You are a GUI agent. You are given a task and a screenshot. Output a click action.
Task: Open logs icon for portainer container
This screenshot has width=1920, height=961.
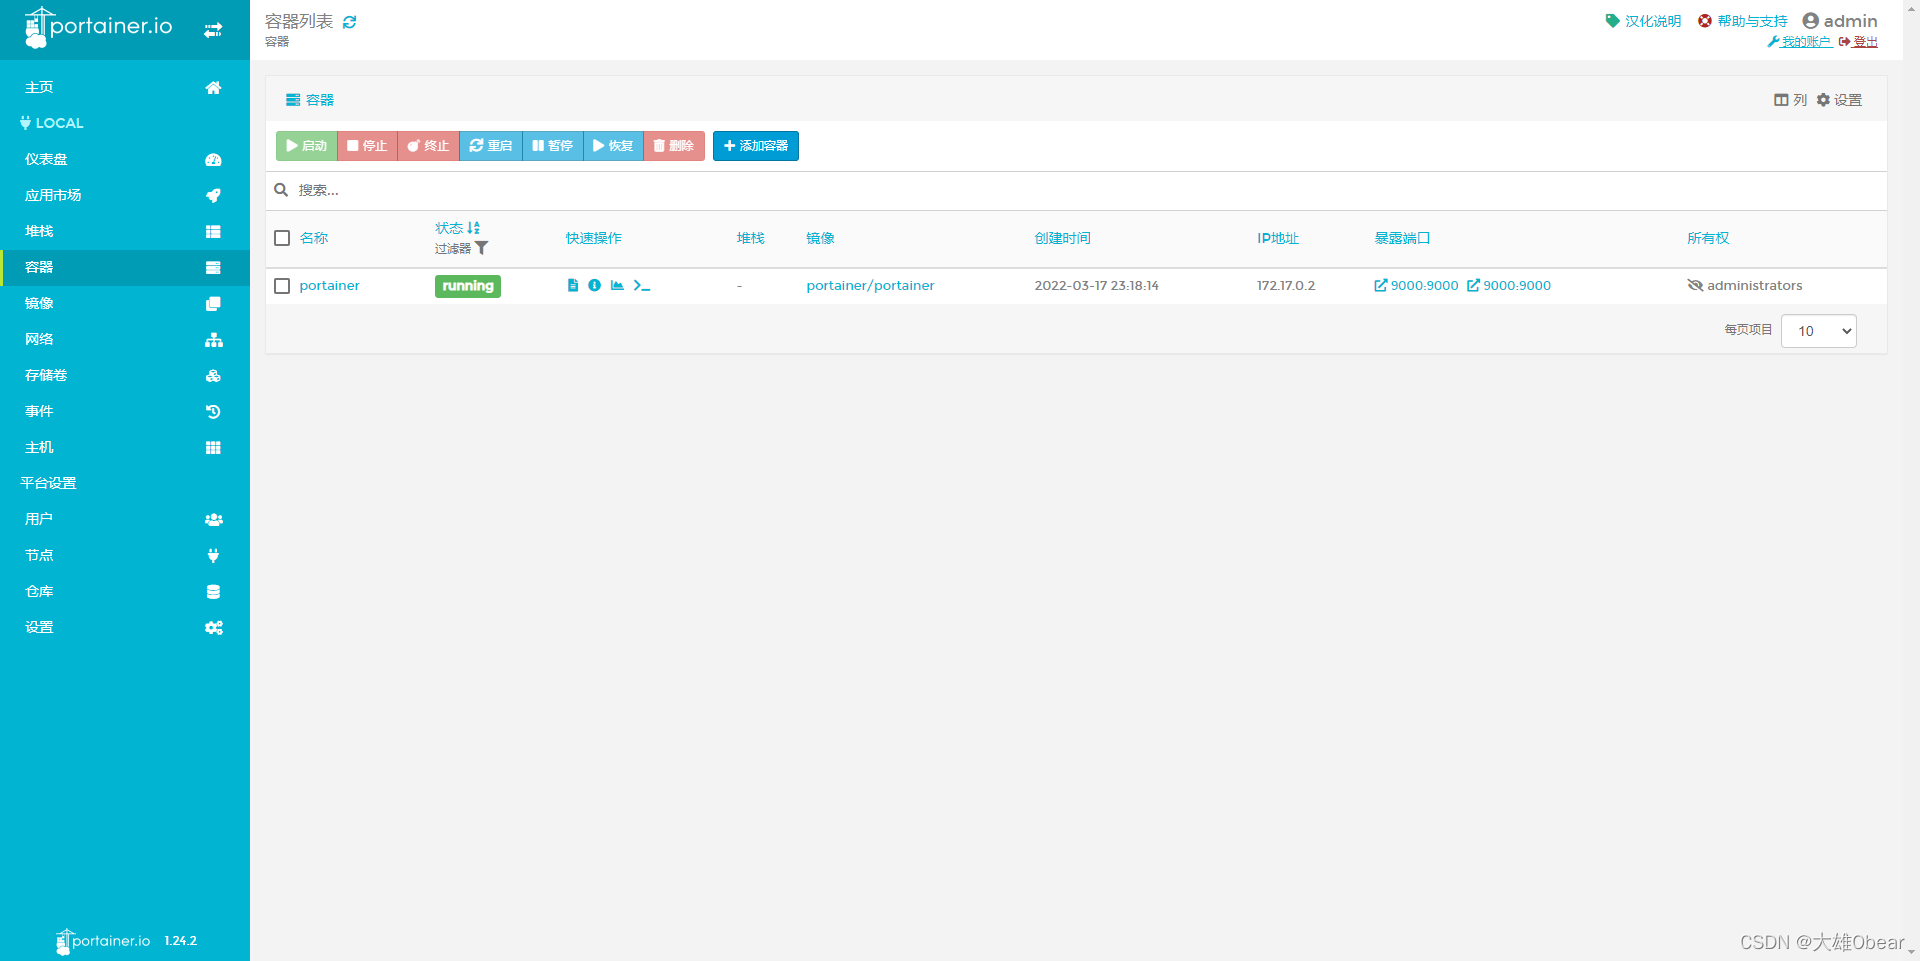573,286
